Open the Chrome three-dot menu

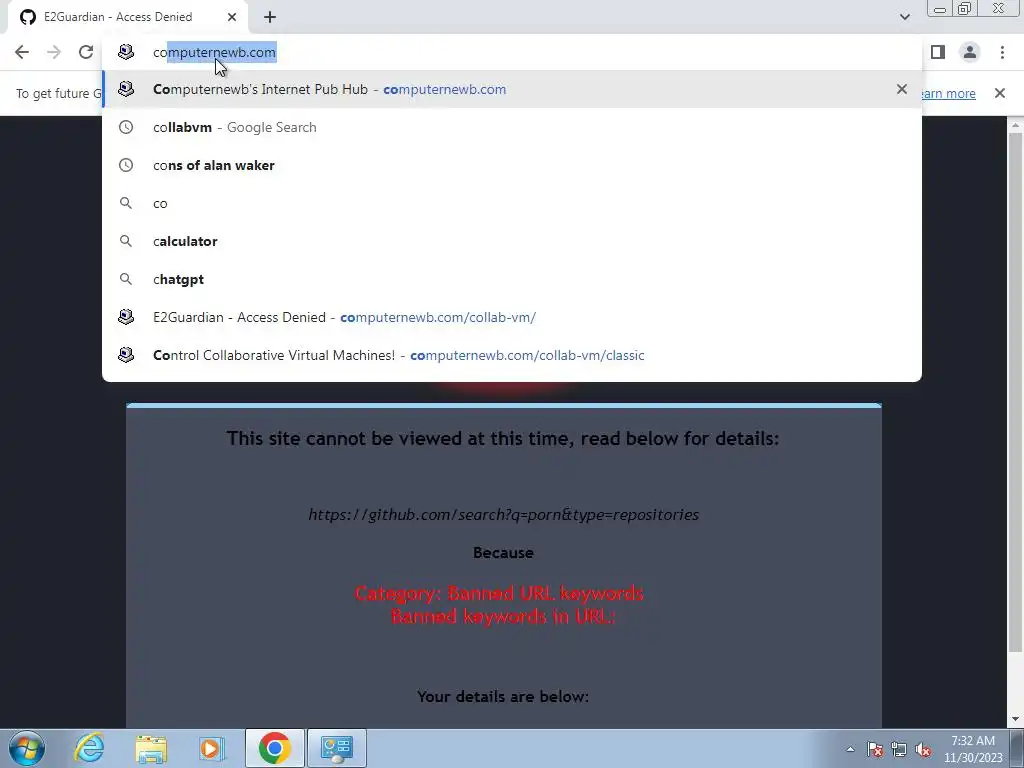(x=1002, y=52)
